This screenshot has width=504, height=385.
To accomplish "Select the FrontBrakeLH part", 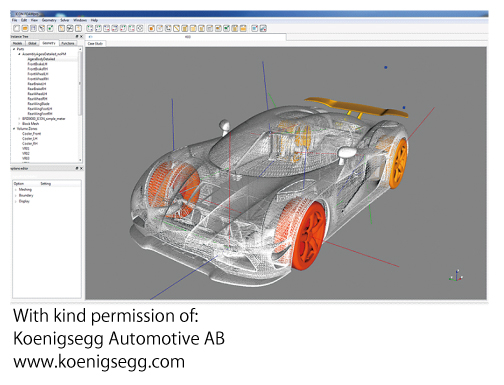I will pos(37,64).
